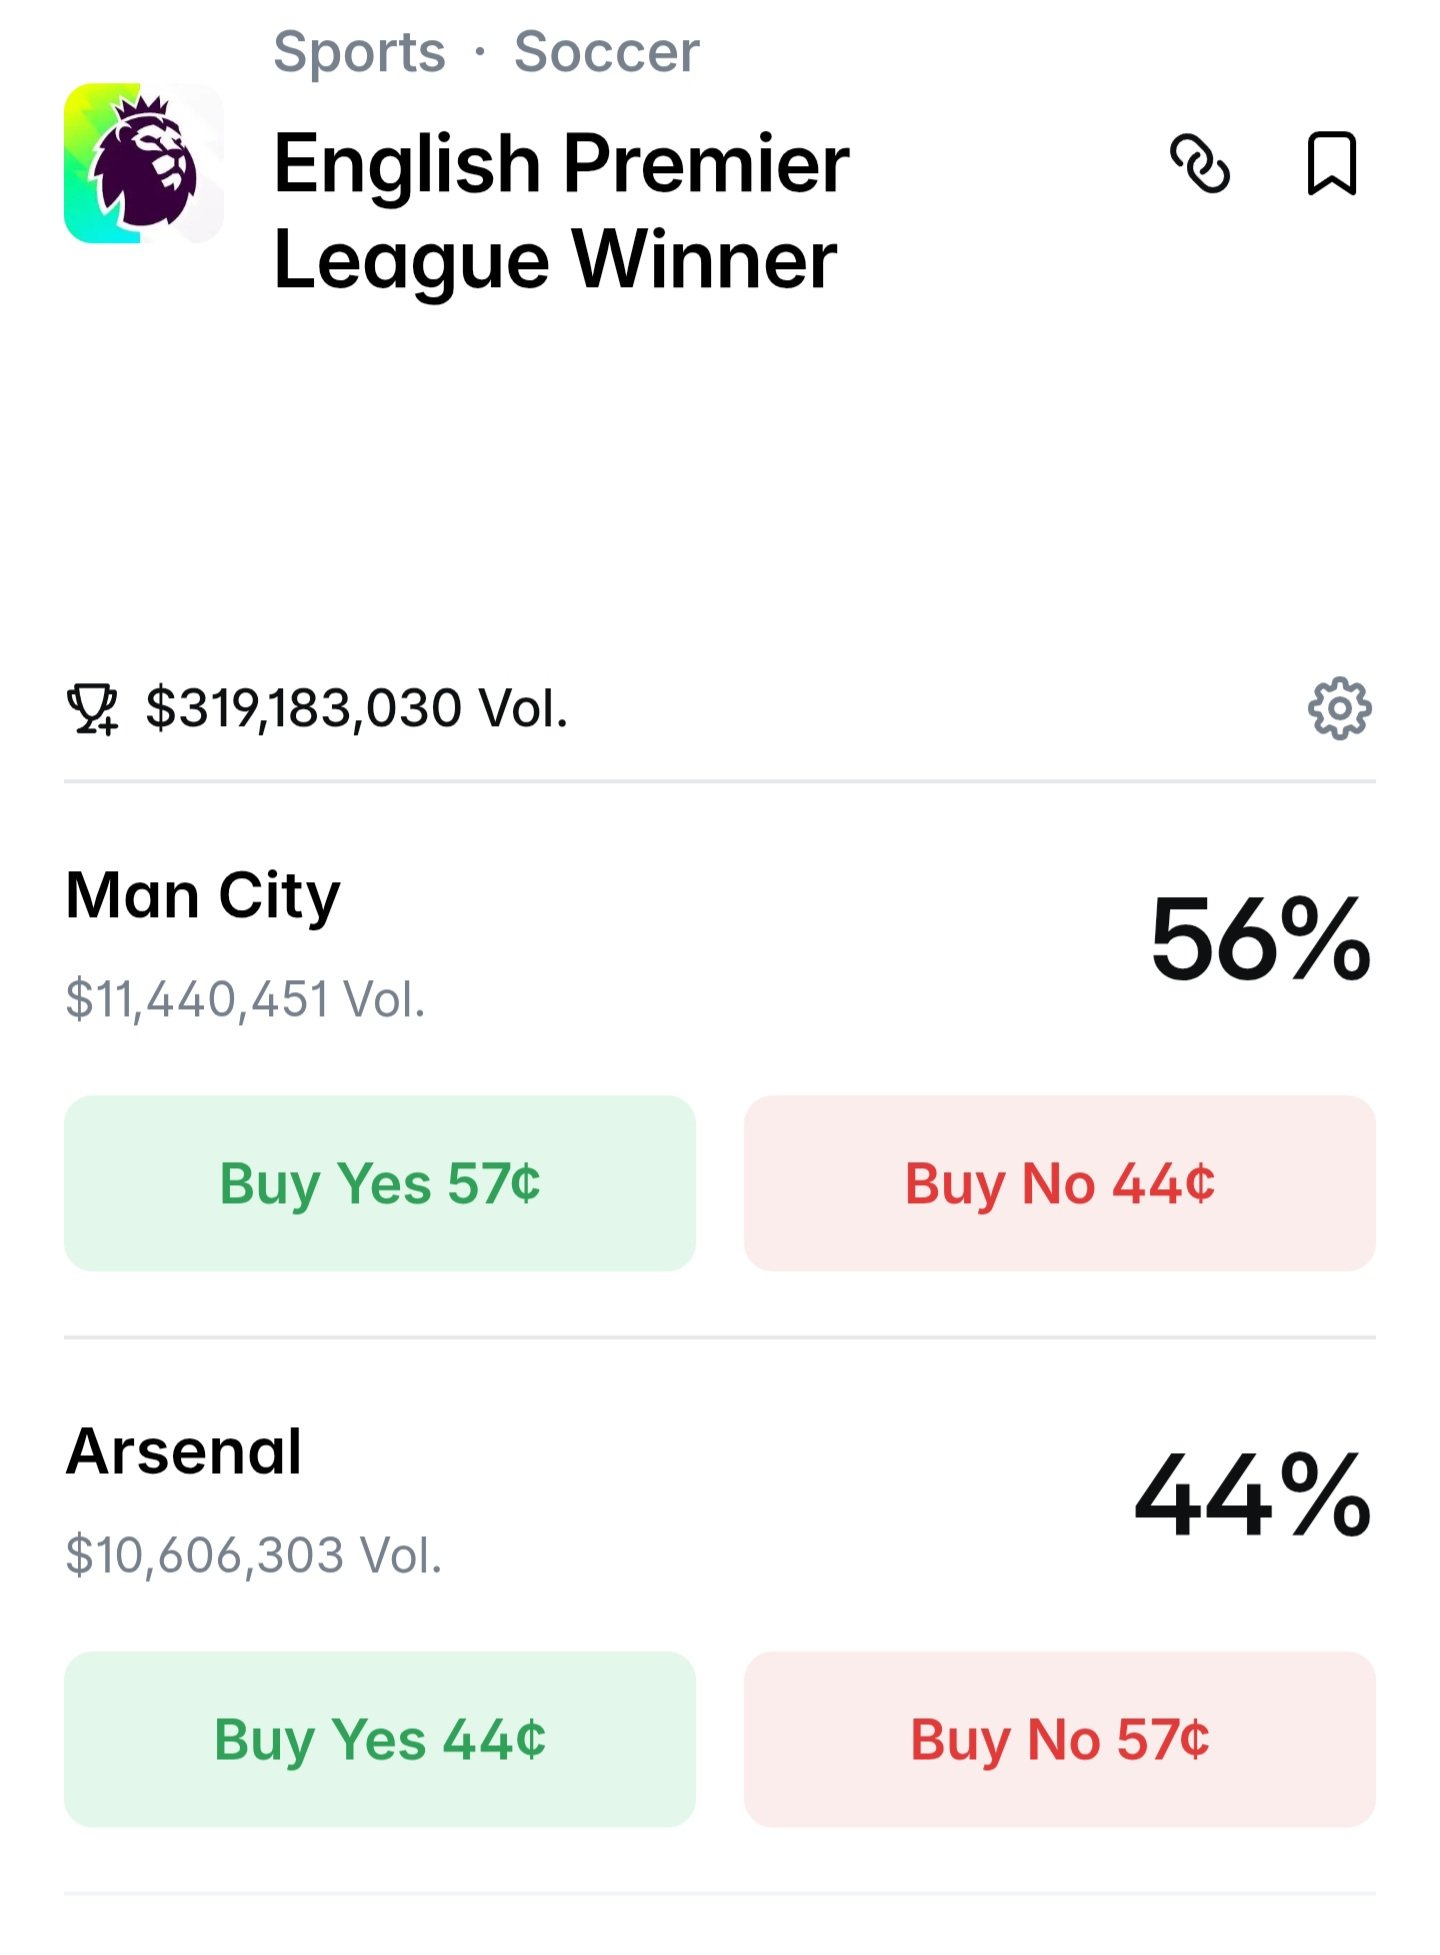Copy the market link via chain icon
The height and width of the screenshot is (1955, 1440).
[x=1199, y=163]
